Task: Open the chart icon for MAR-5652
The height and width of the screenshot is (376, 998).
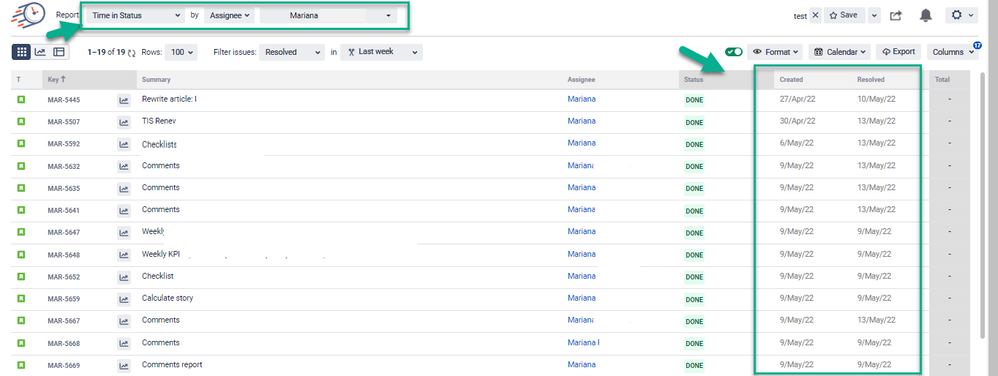Action: (124, 277)
